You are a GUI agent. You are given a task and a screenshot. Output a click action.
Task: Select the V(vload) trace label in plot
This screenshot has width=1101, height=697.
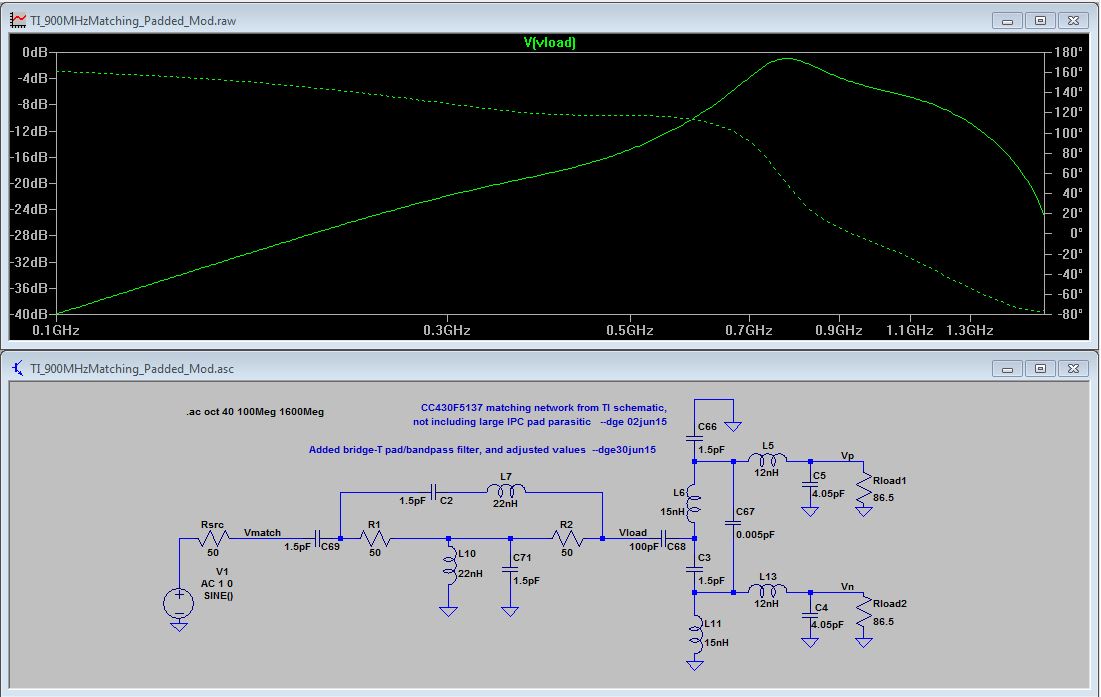549,42
